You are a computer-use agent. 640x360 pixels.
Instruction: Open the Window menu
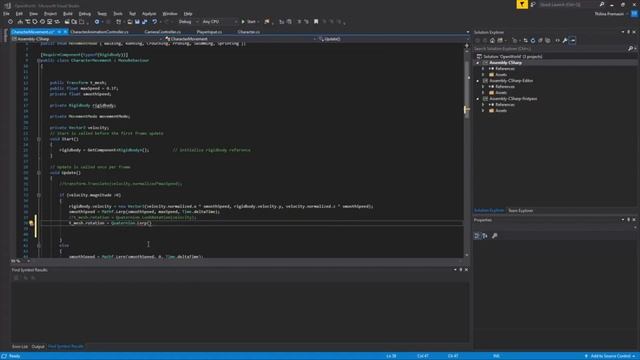(x=170, y=13)
